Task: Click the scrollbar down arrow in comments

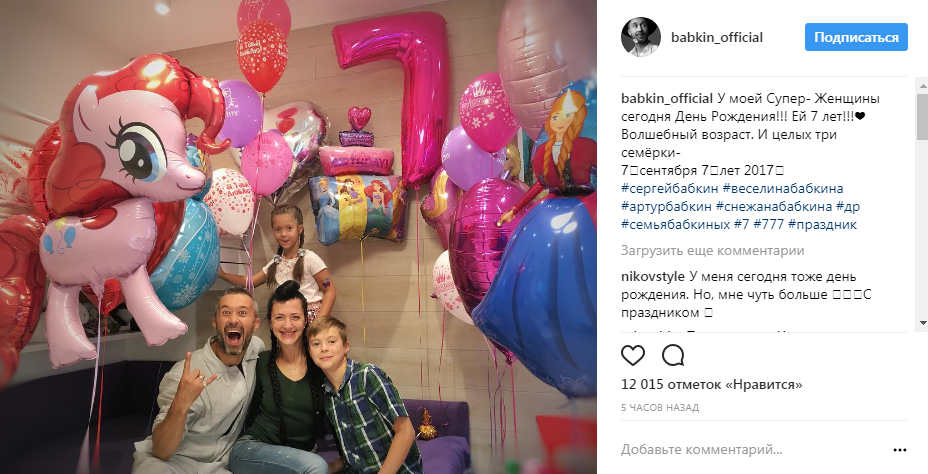Action: coord(923,323)
